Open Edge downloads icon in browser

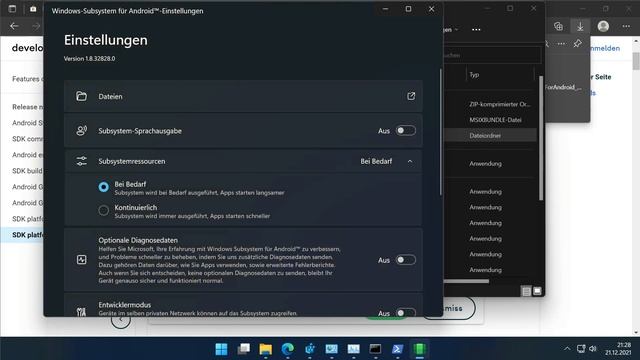(580, 27)
